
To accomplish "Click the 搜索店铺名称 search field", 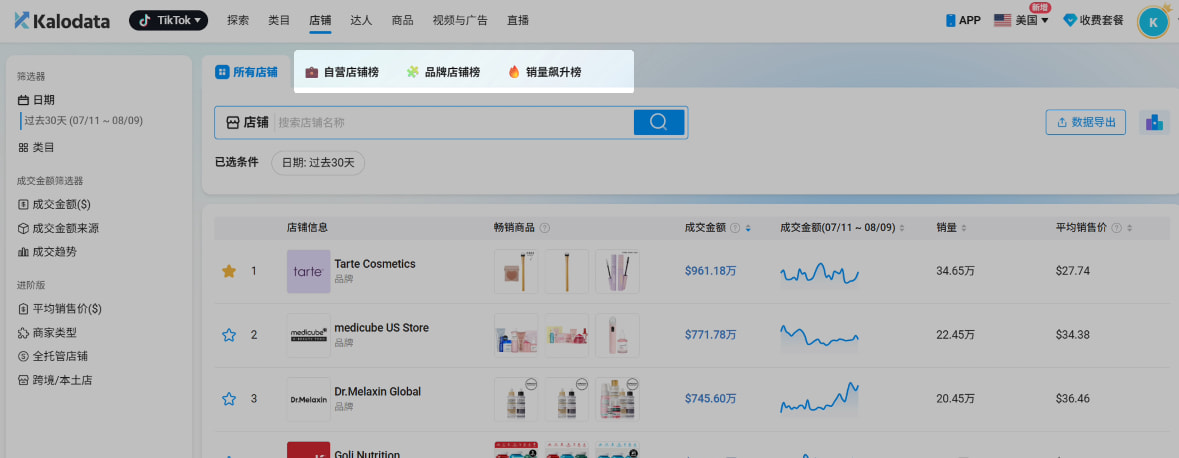I will point(454,123).
